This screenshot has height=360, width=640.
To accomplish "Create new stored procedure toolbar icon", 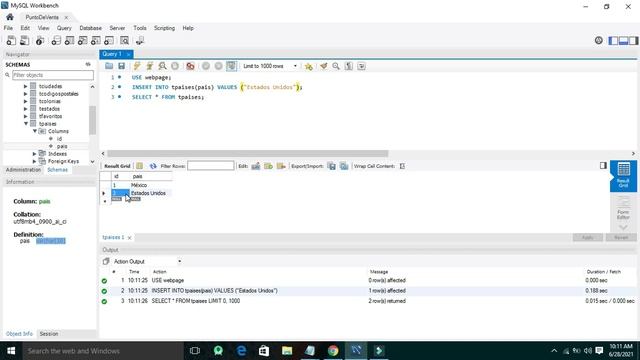I will [96, 40].
